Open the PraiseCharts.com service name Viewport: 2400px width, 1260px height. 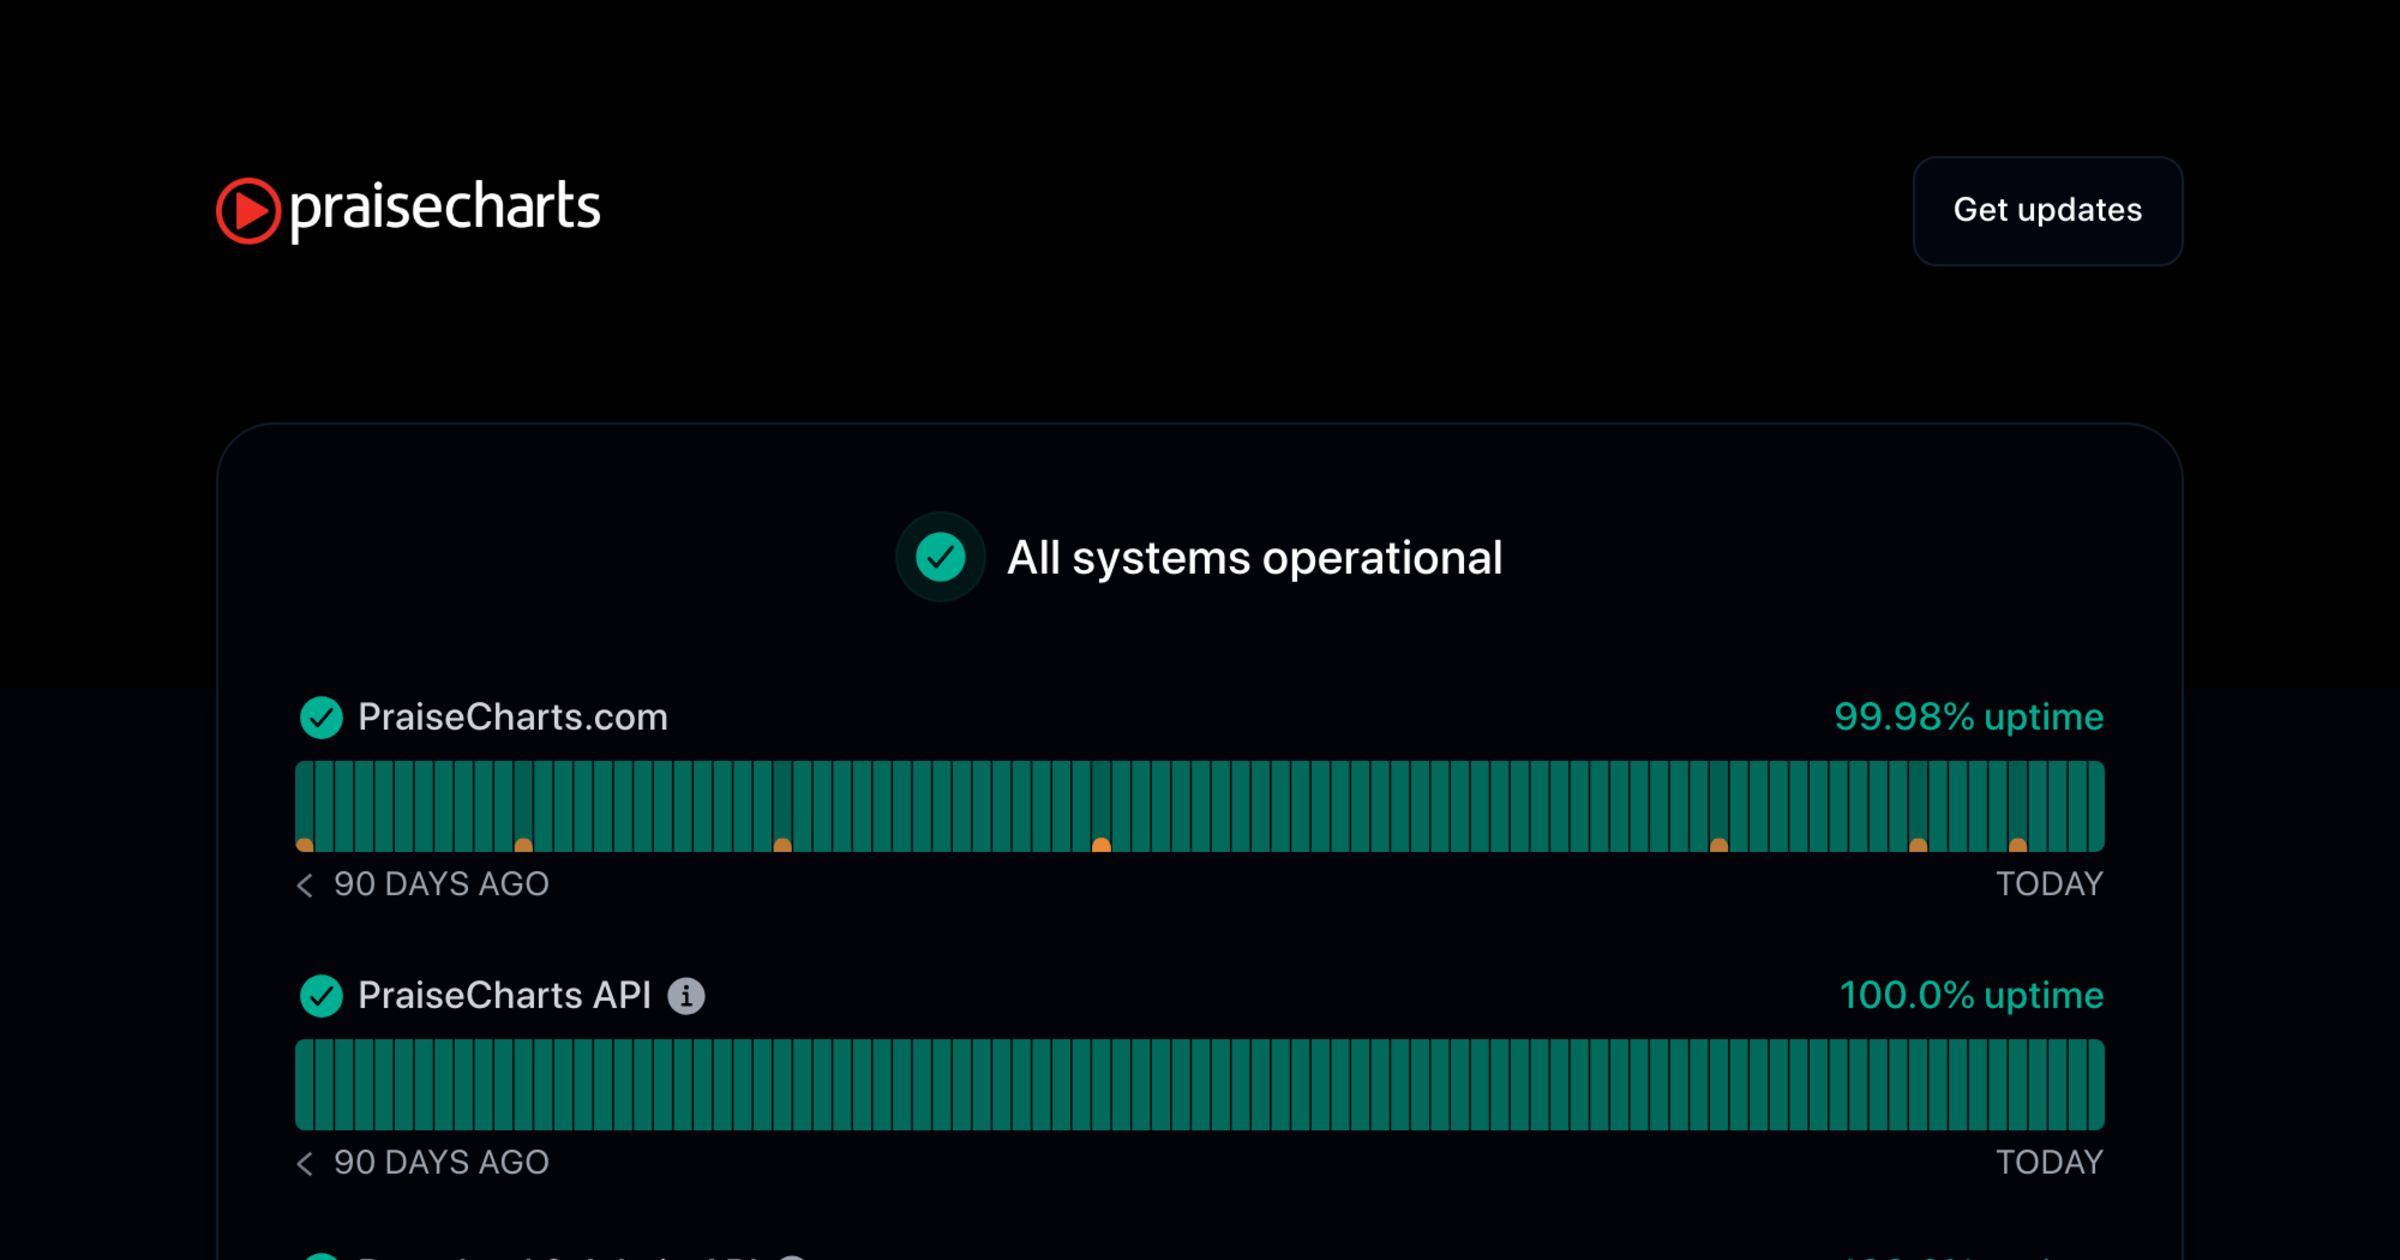[512, 717]
